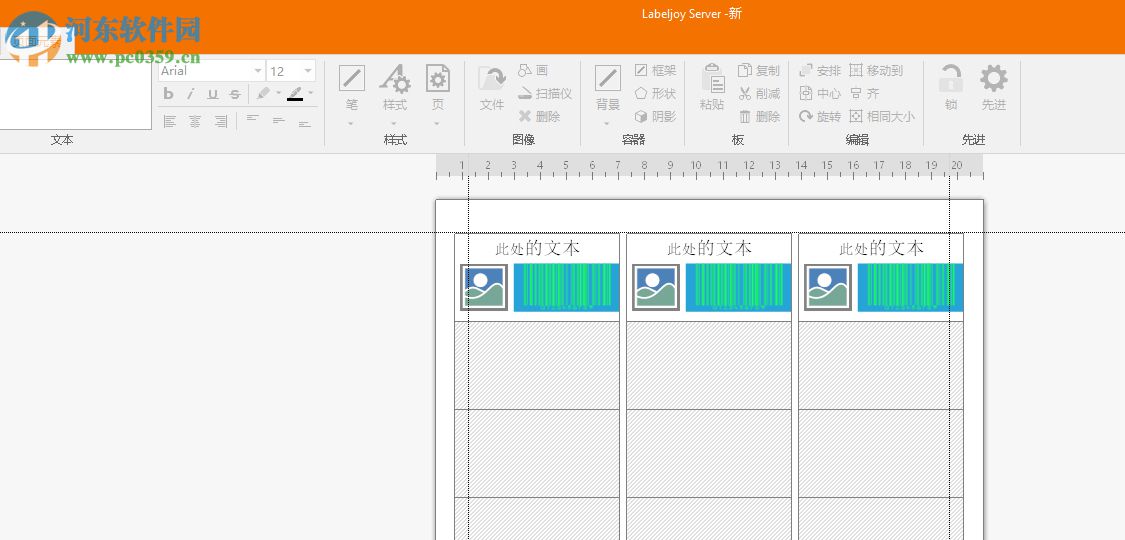Click 删除 in the 板 clipboard group

tap(759, 116)
